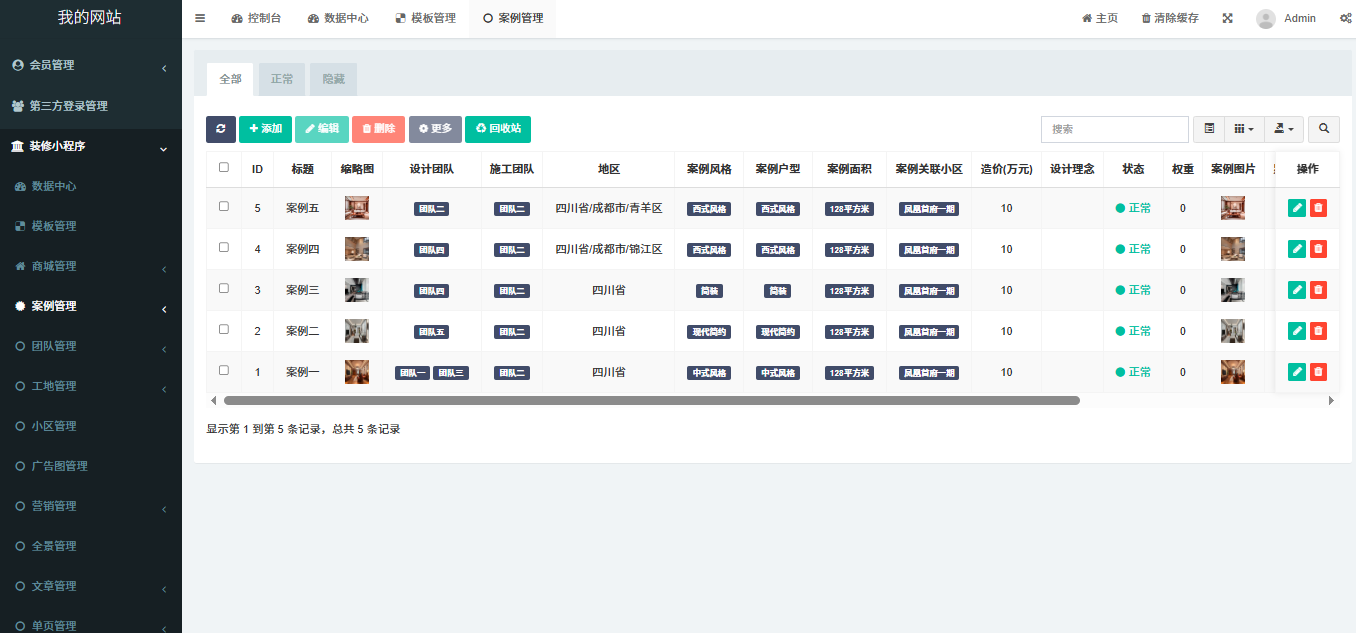展开列显示设置下拉菜单

[1242, 129]
